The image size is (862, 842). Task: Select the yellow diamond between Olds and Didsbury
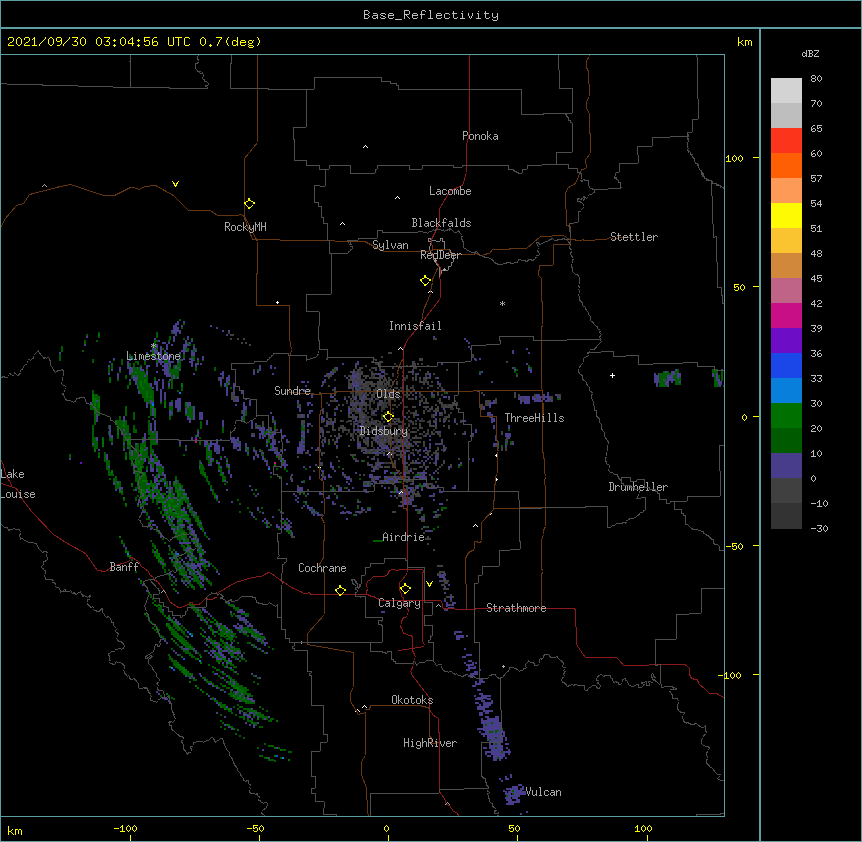(x=388, y=416)
